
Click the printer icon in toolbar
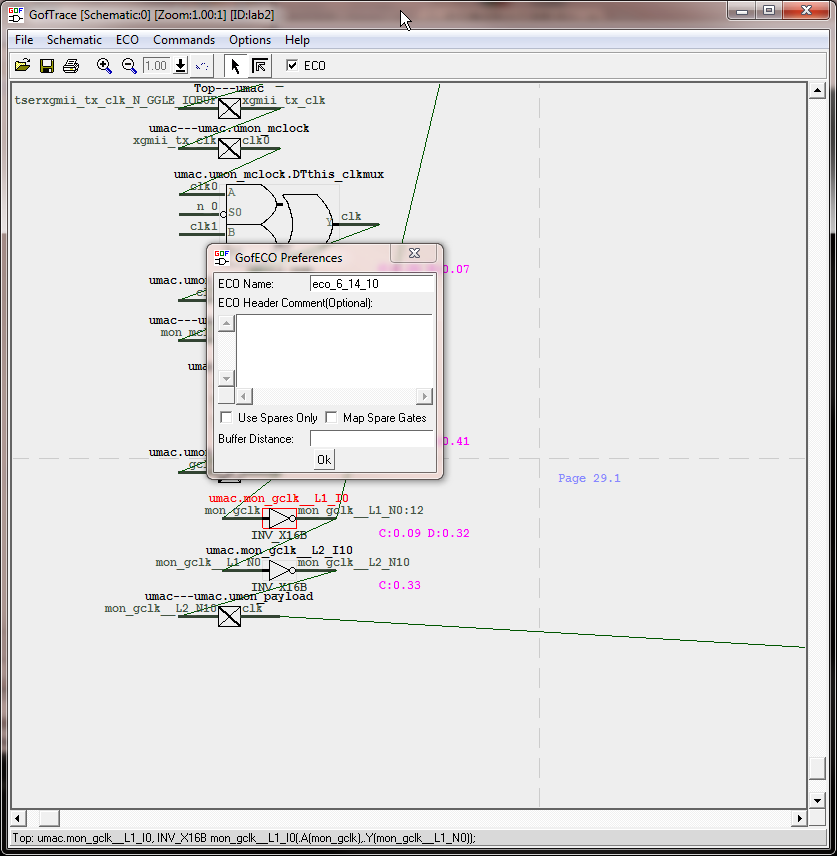[71, 66]
